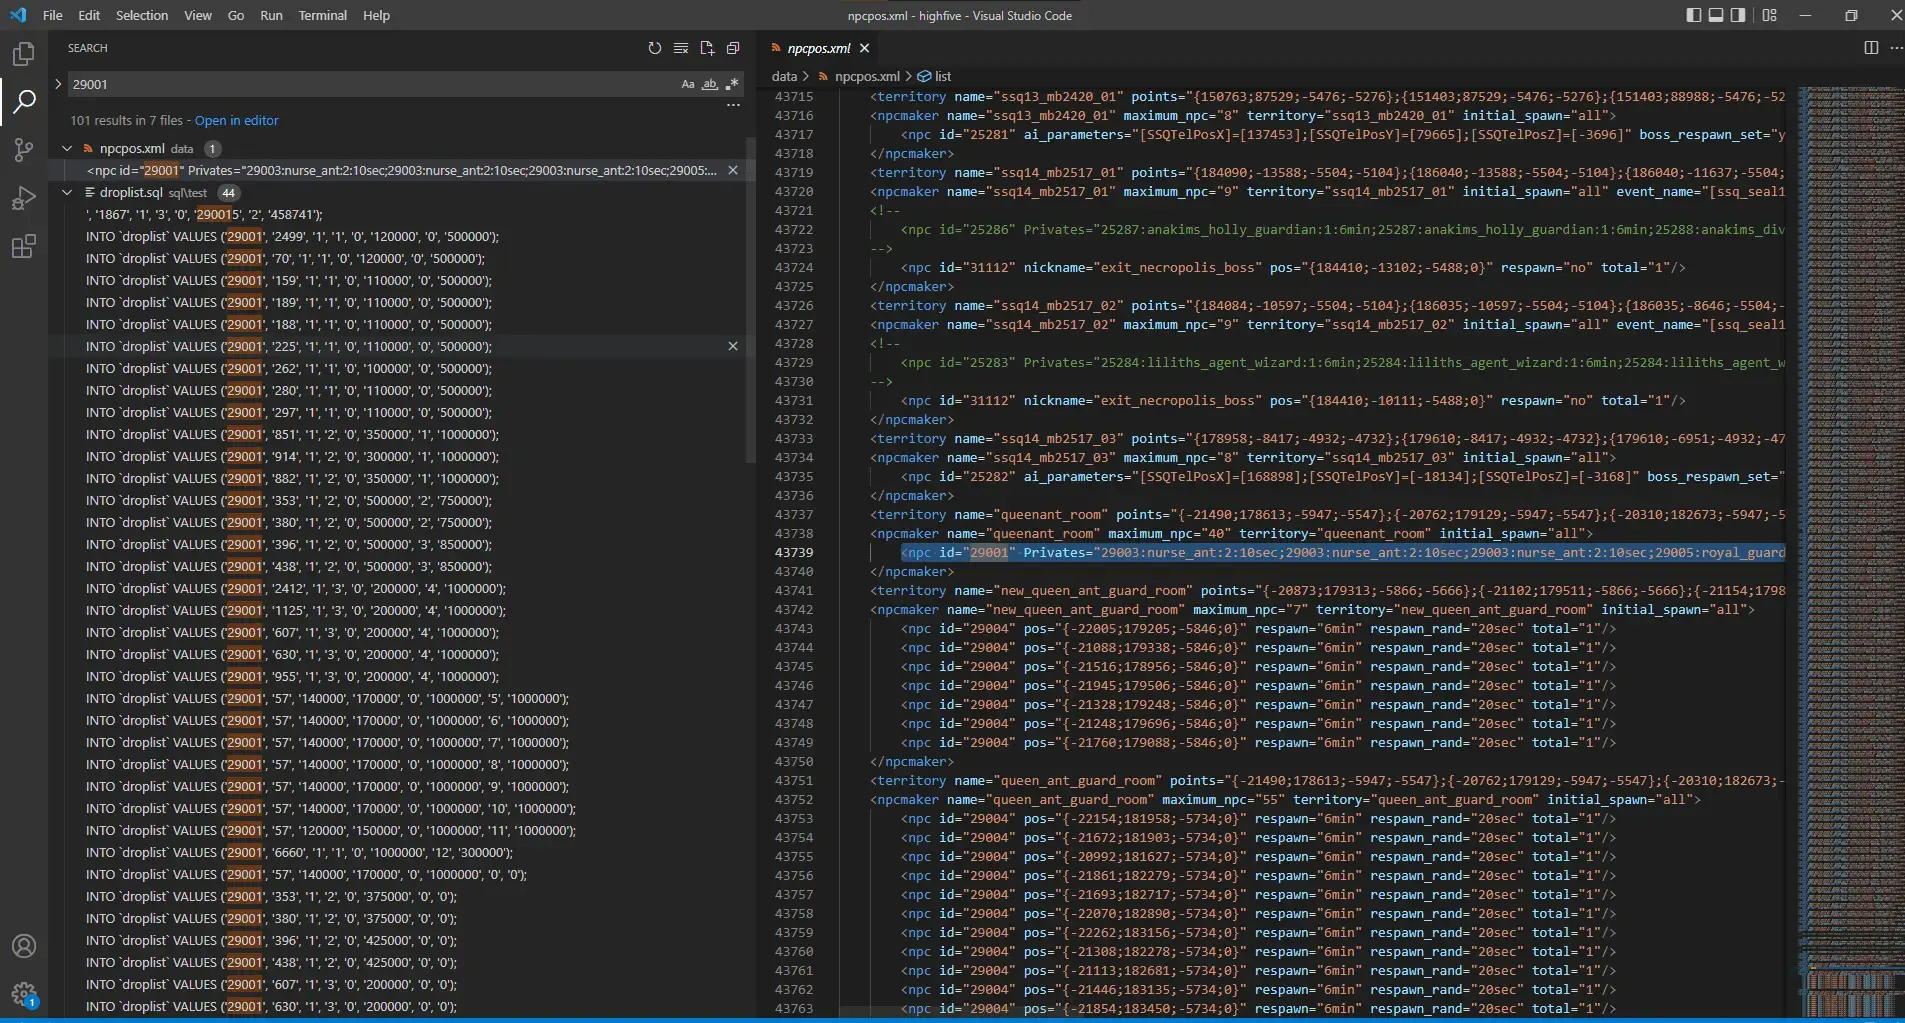
Task: Open the File menu
Action: [53, 15]
